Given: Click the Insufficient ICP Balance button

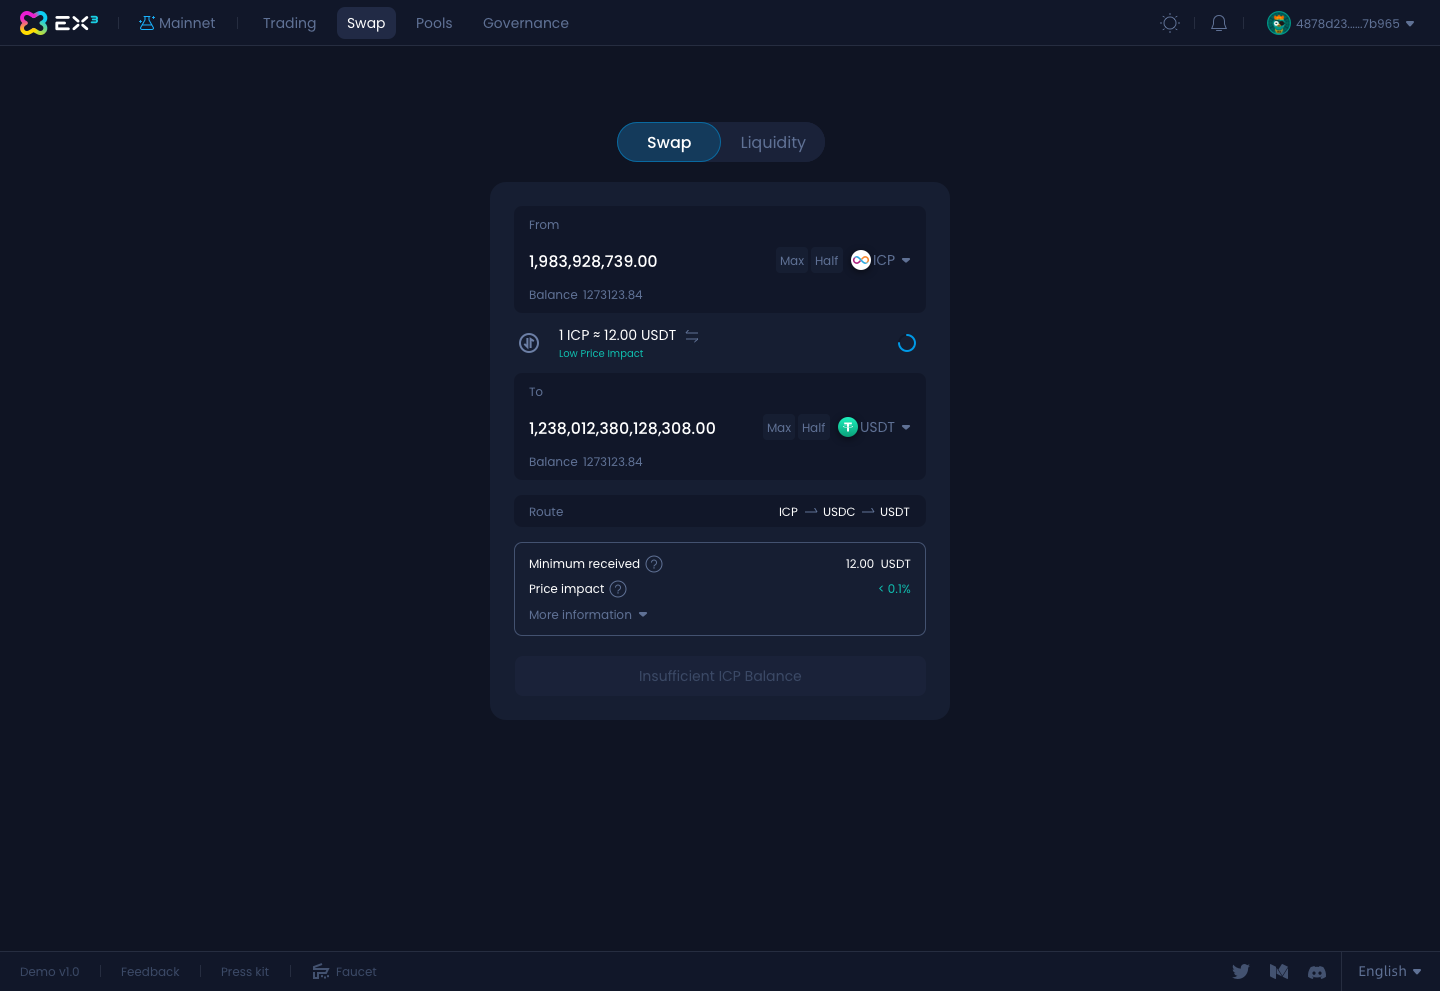Looking at the screenshot, I should tap(720, 676).
